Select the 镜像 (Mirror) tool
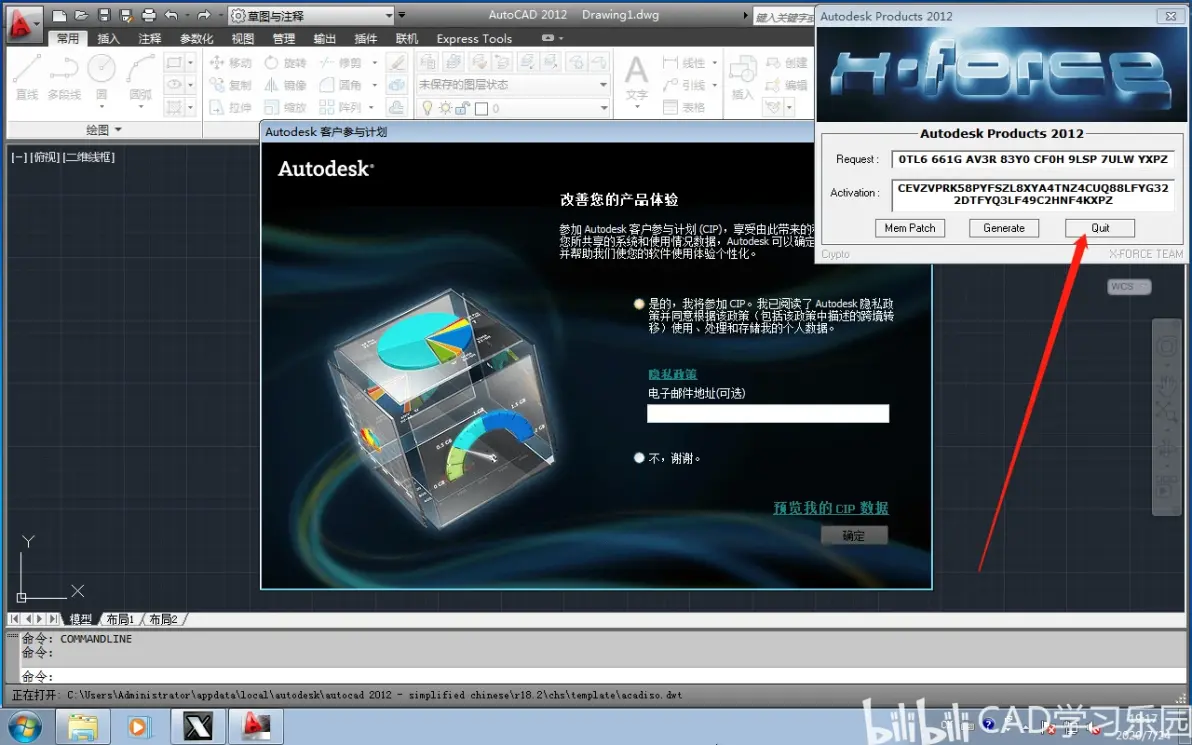This screenshot has width=1192, height=745. pos(286,85)
